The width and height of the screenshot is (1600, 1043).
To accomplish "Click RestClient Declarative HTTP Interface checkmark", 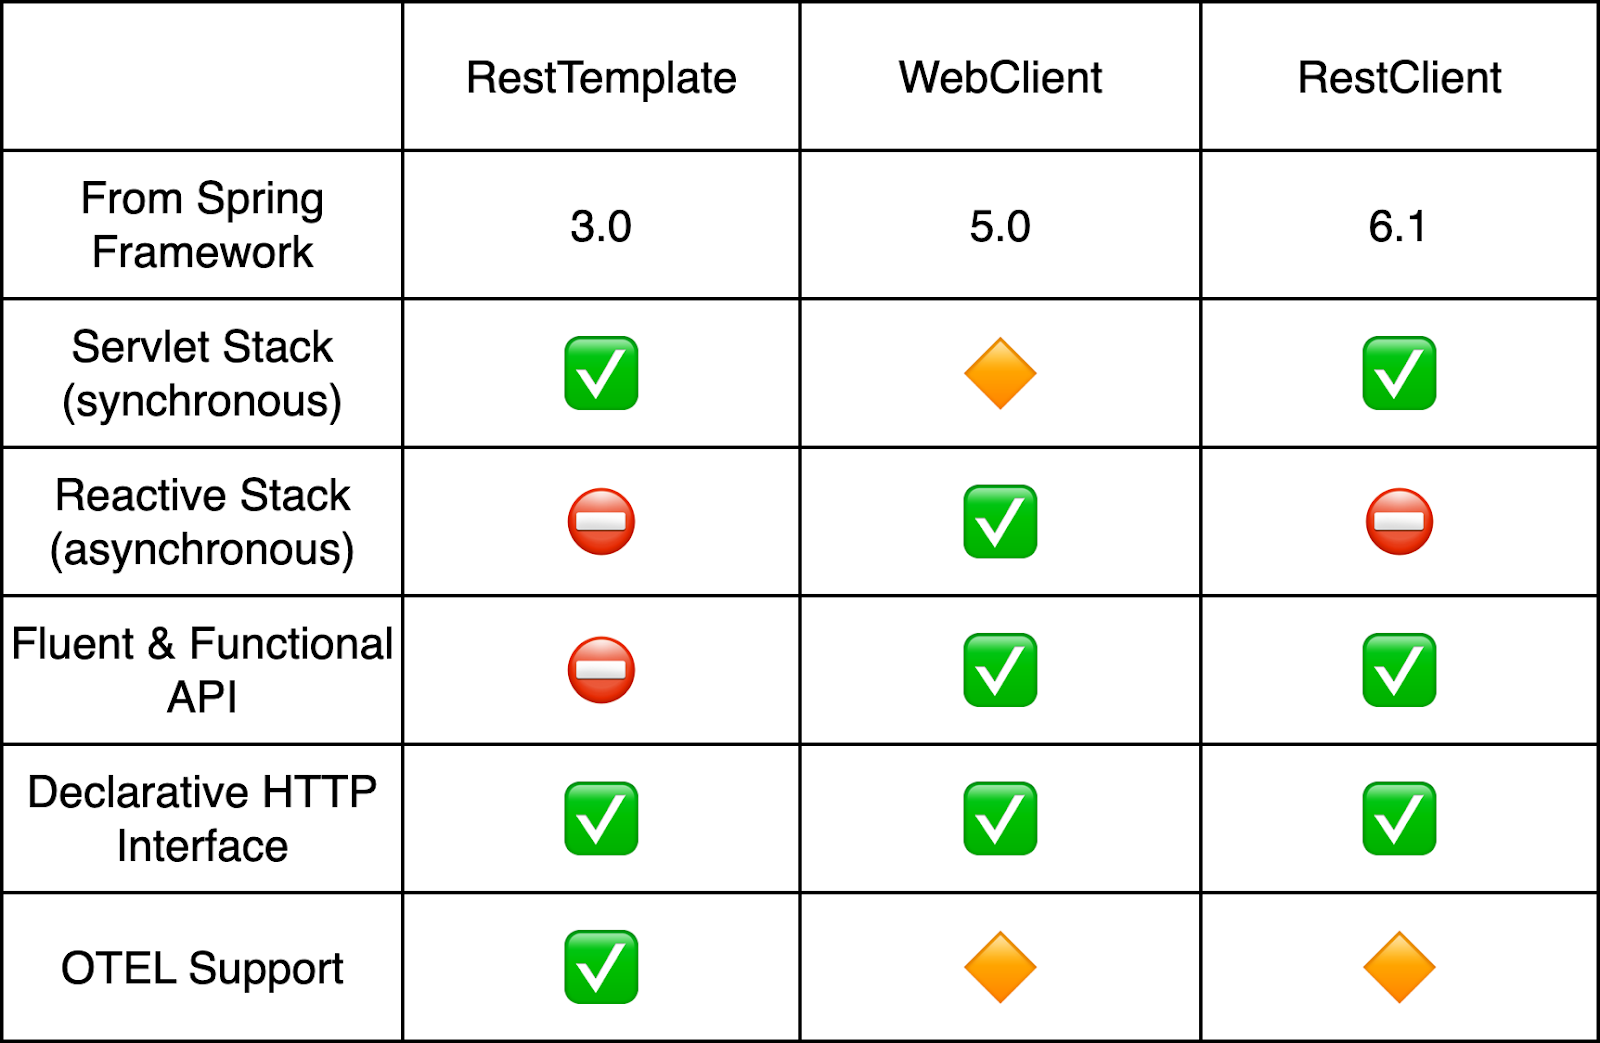I will coord(1399,818).
